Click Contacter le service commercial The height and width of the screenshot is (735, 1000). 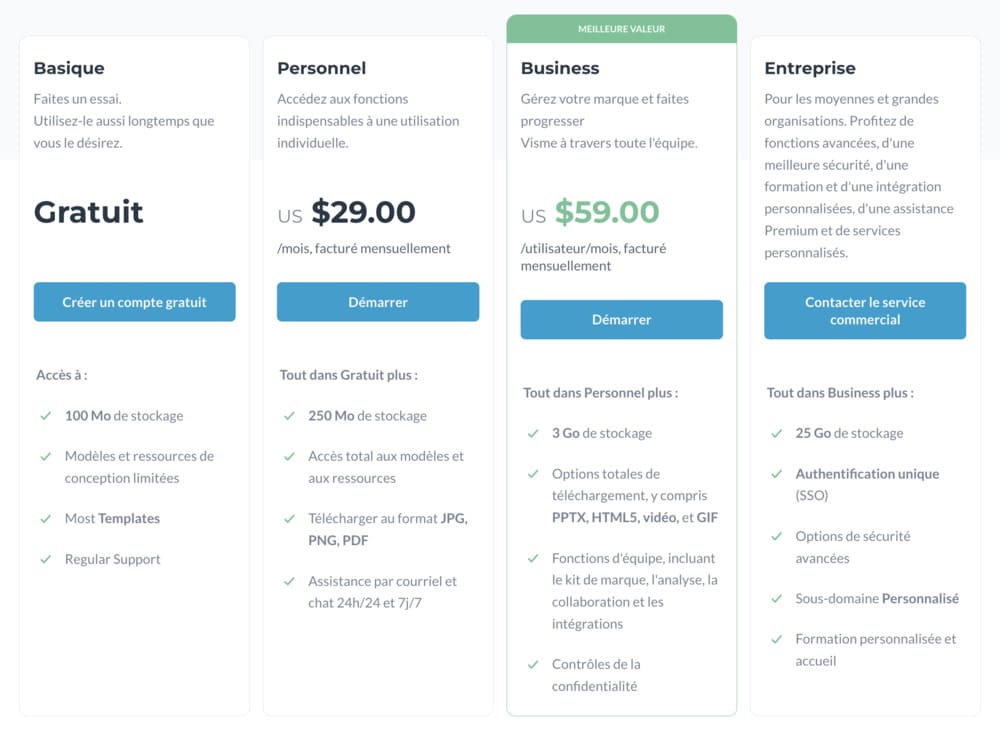(864, 310)
